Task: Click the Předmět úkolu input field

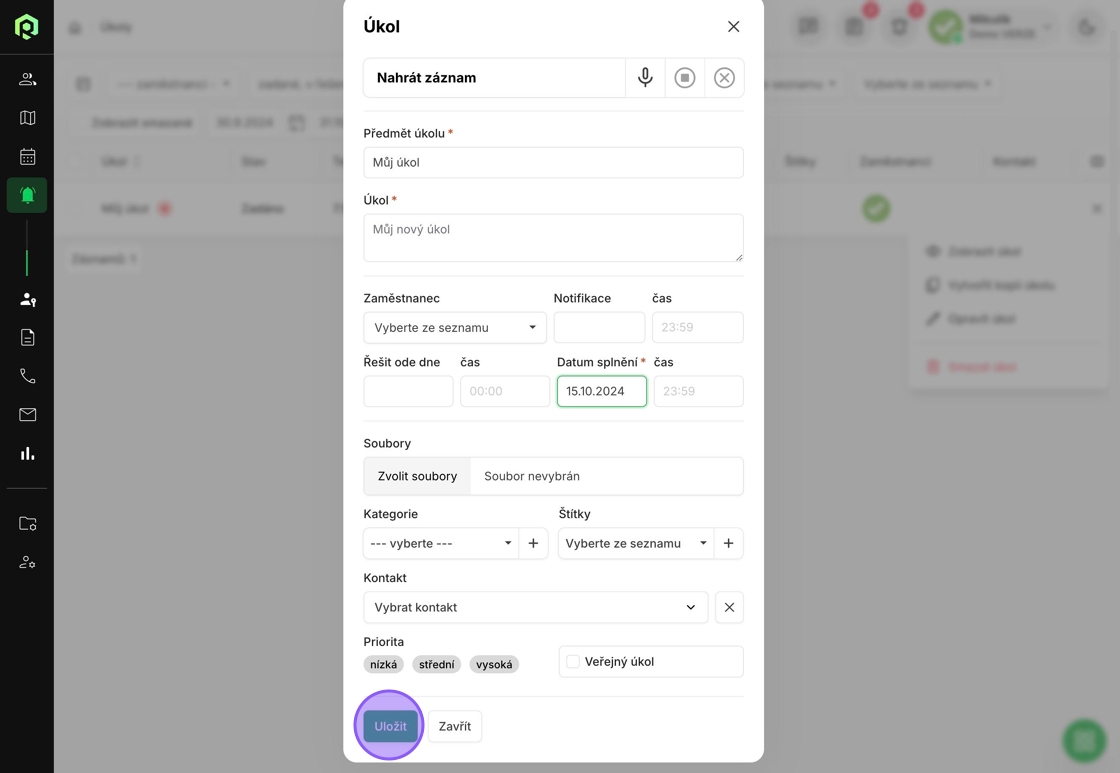Action: pyautogui.click(x=553, y=162)
